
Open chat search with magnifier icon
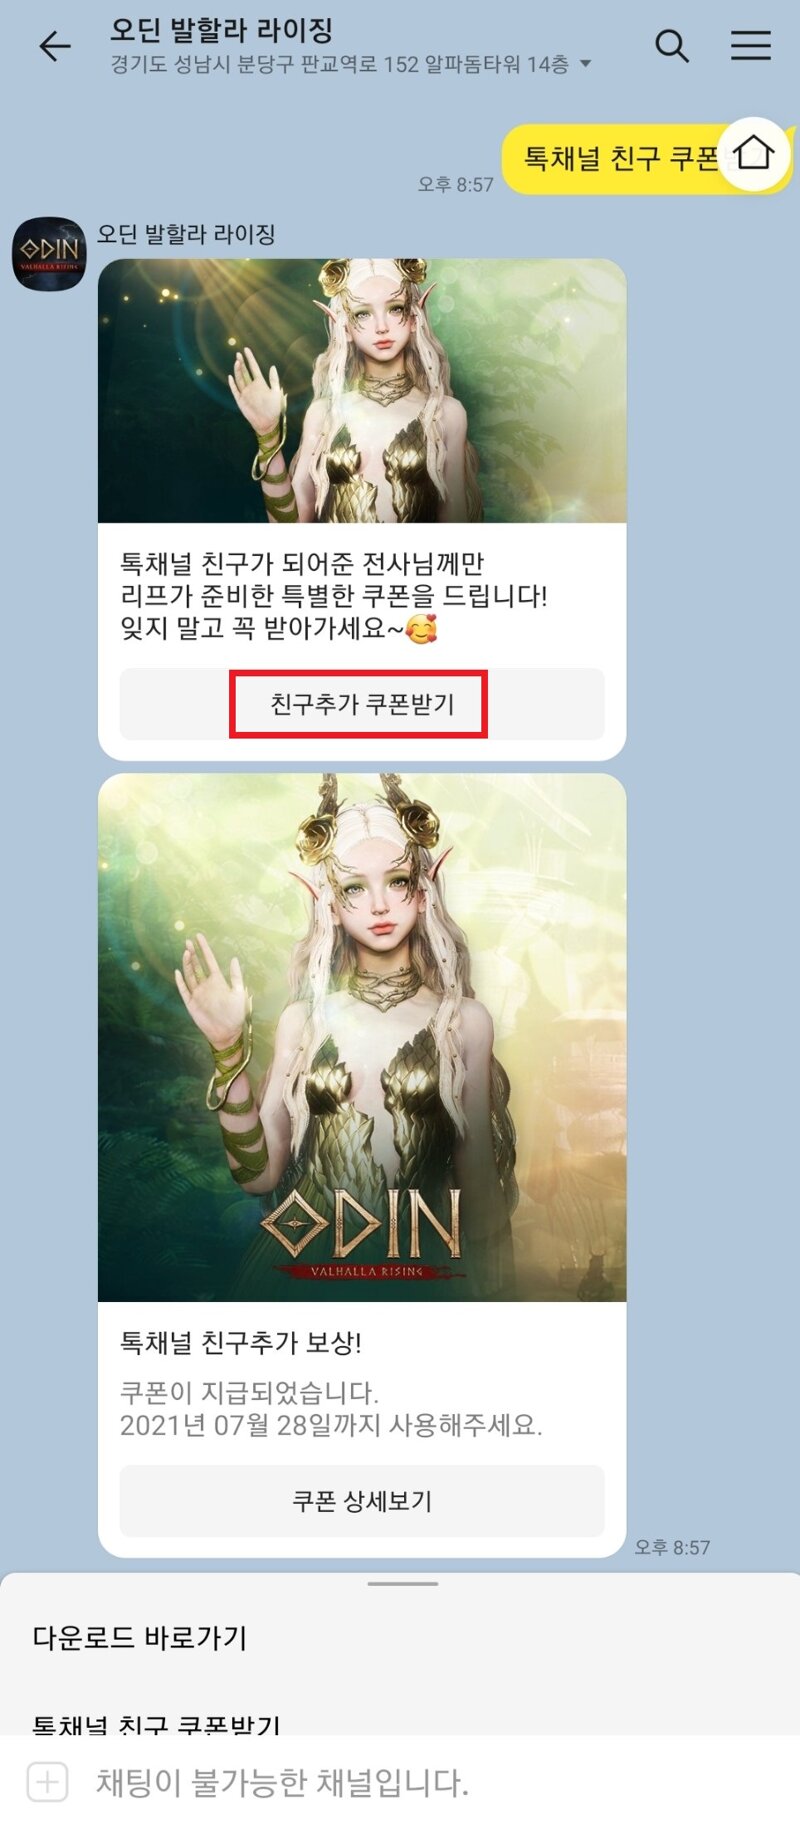[672, 46]
